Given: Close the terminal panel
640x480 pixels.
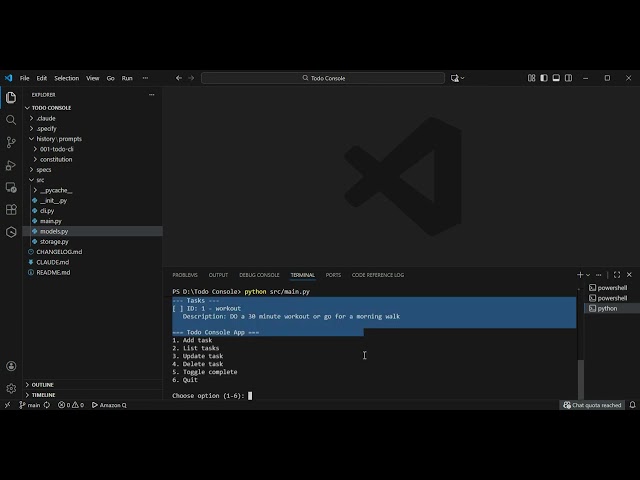Looking at the screenshot, I should click(x=629, y=275).
